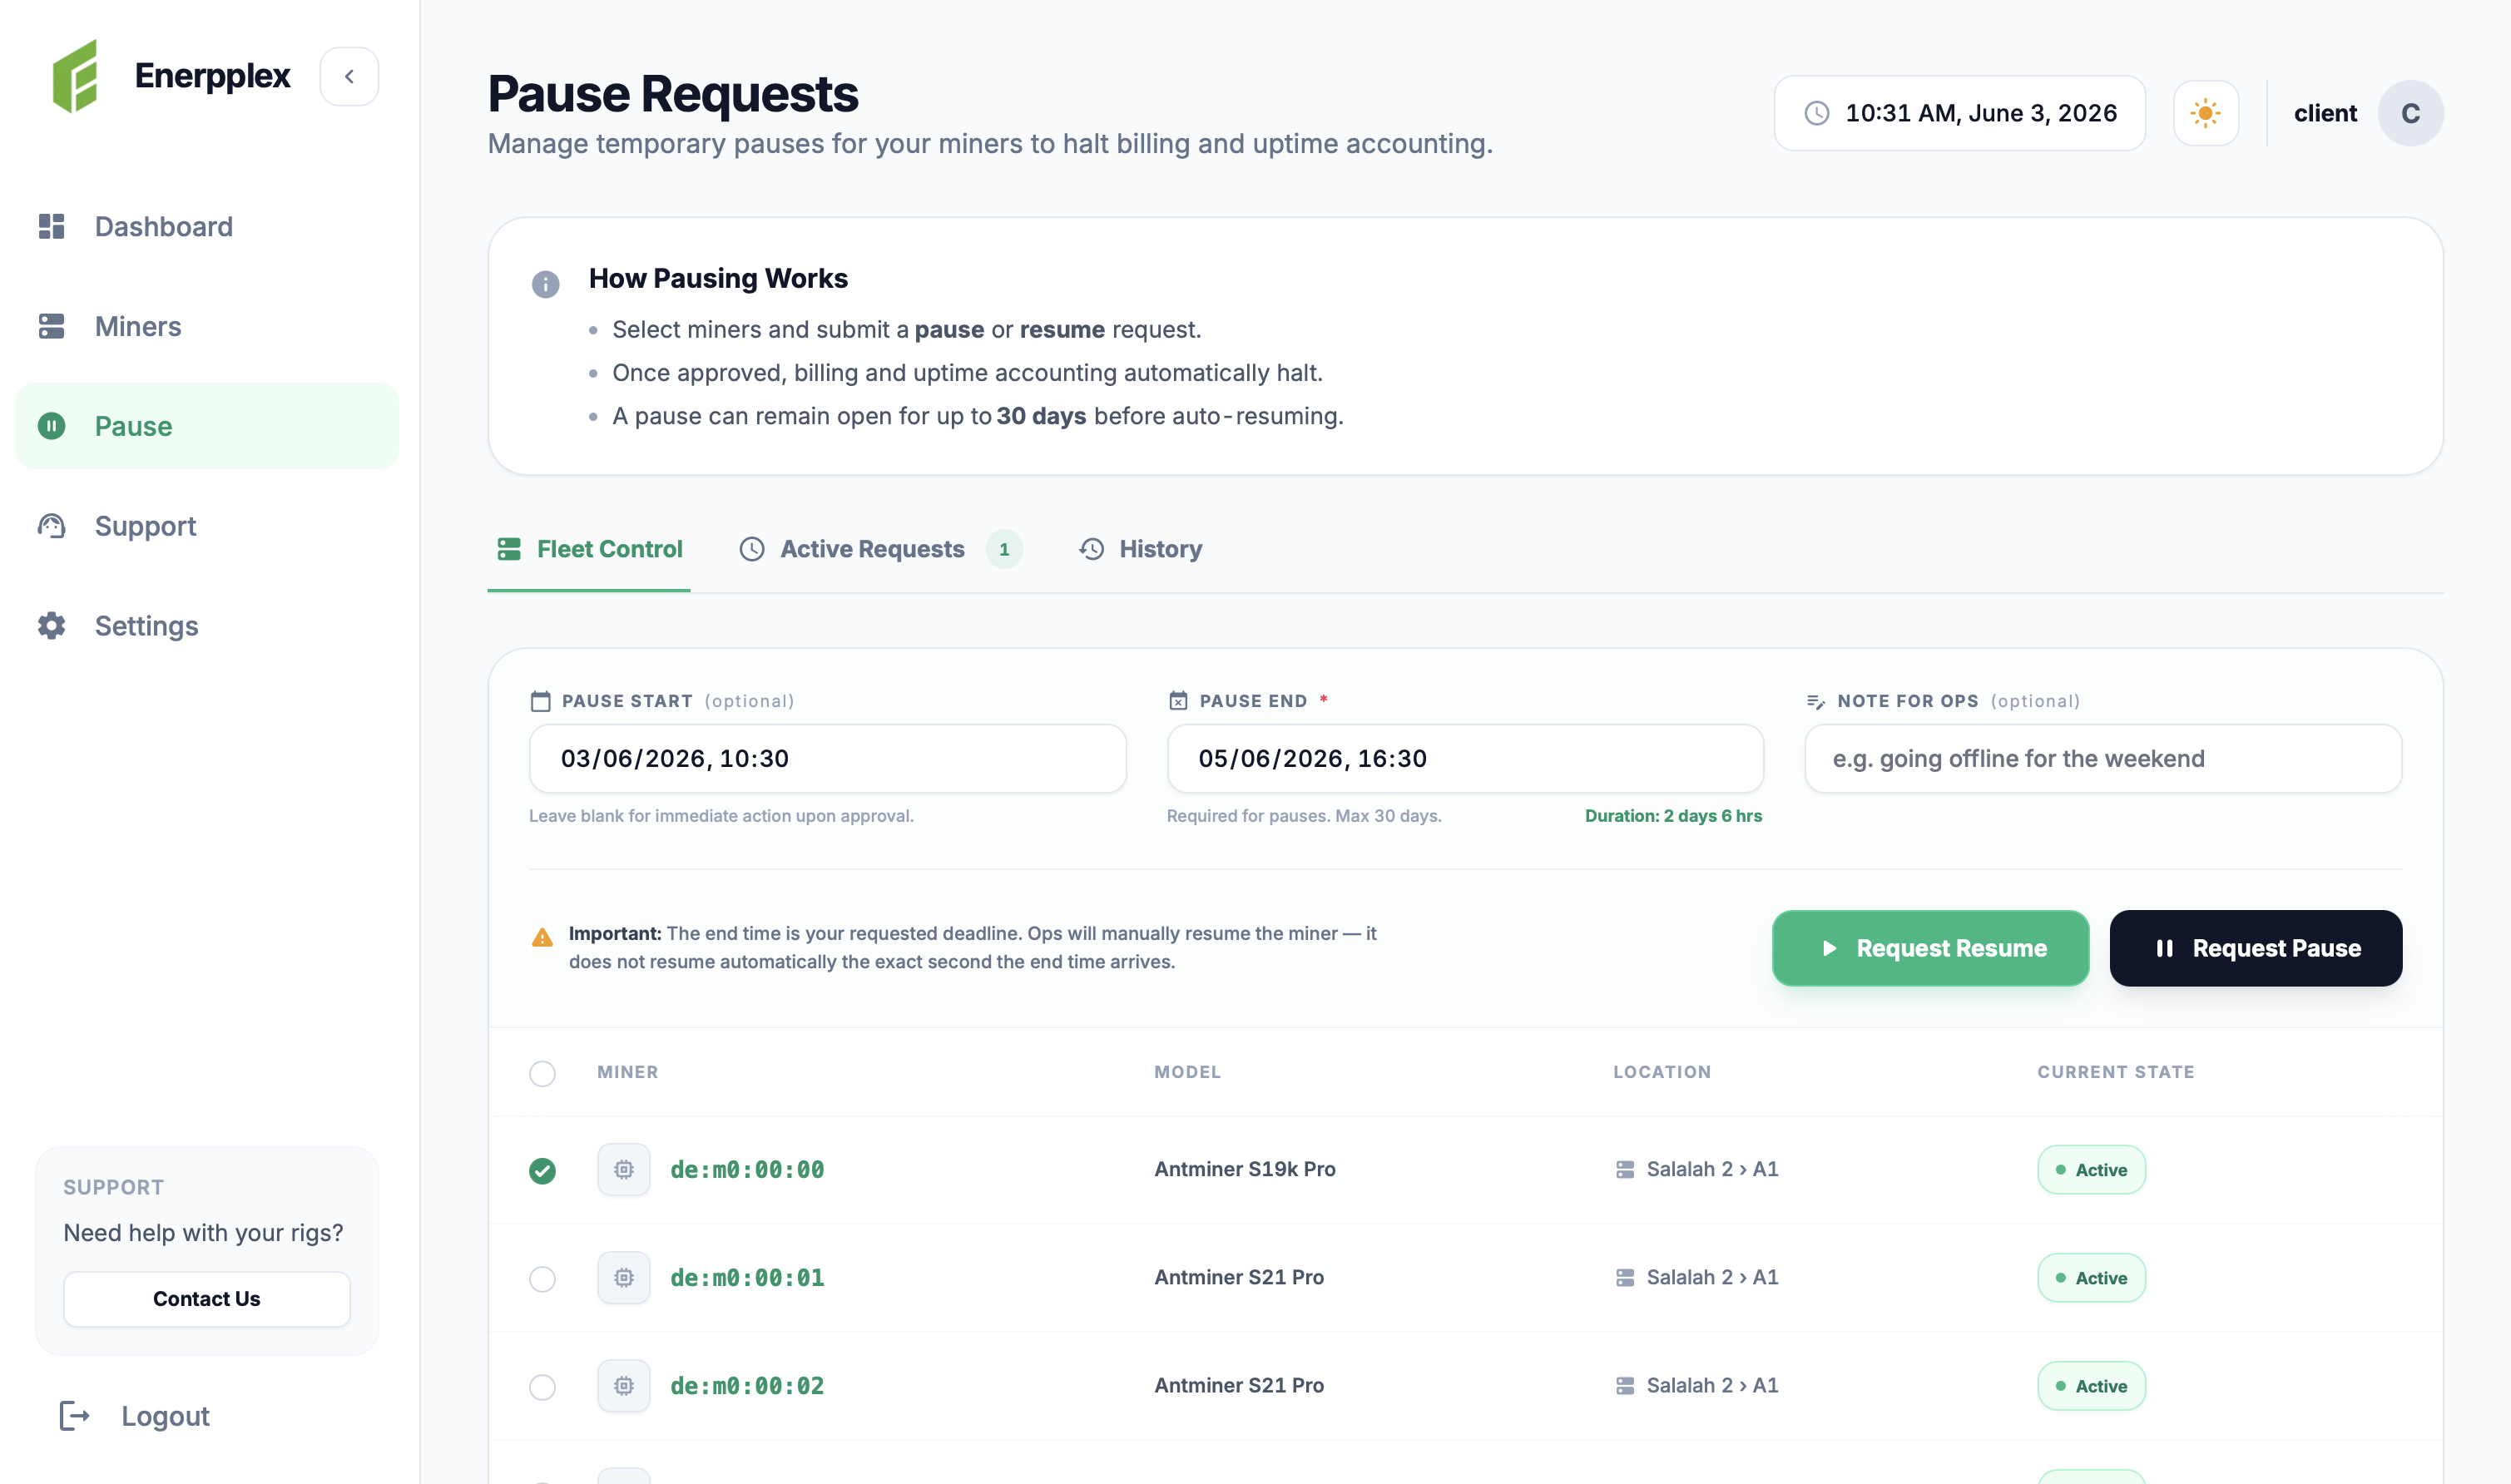2511x1484 pixels.
Task: Click the play icon on Request Resume
Action: pyautogui.click(x=1829, y=948)
